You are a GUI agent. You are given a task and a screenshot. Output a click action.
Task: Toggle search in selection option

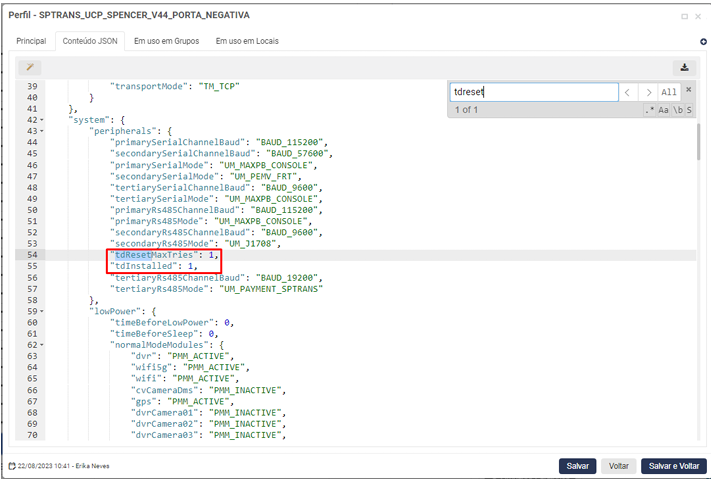point(688,109)
